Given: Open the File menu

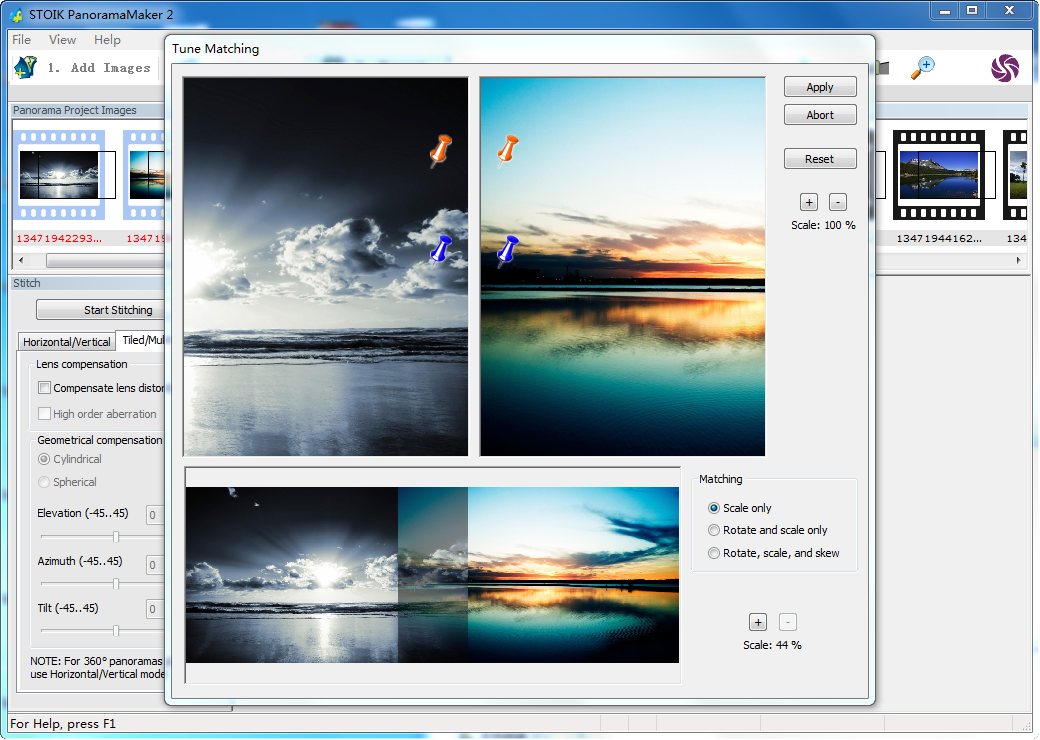Looking at the screenshot, I should [21, 40].
